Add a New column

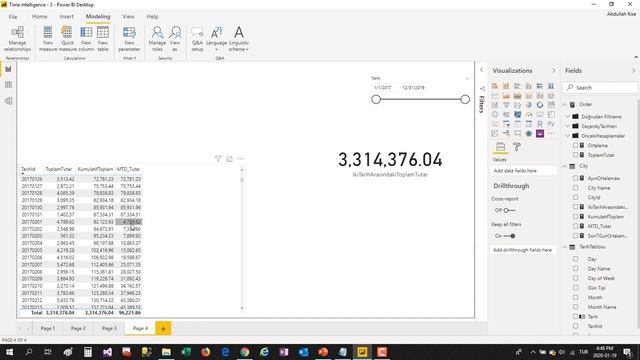(86, 39)
